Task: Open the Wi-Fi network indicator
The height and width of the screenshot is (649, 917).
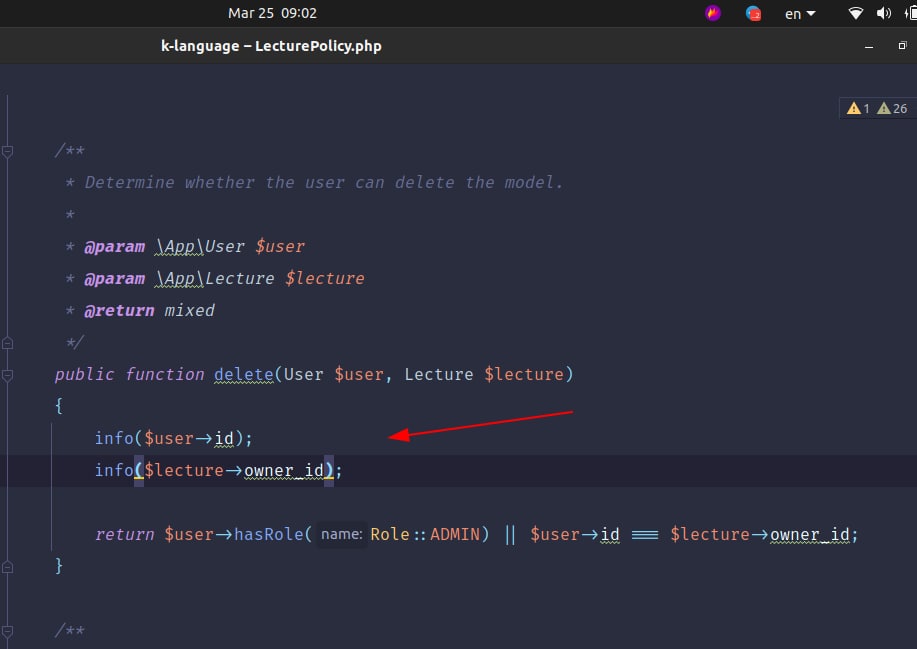Action: pyautogui.click(x=856, y=13)
